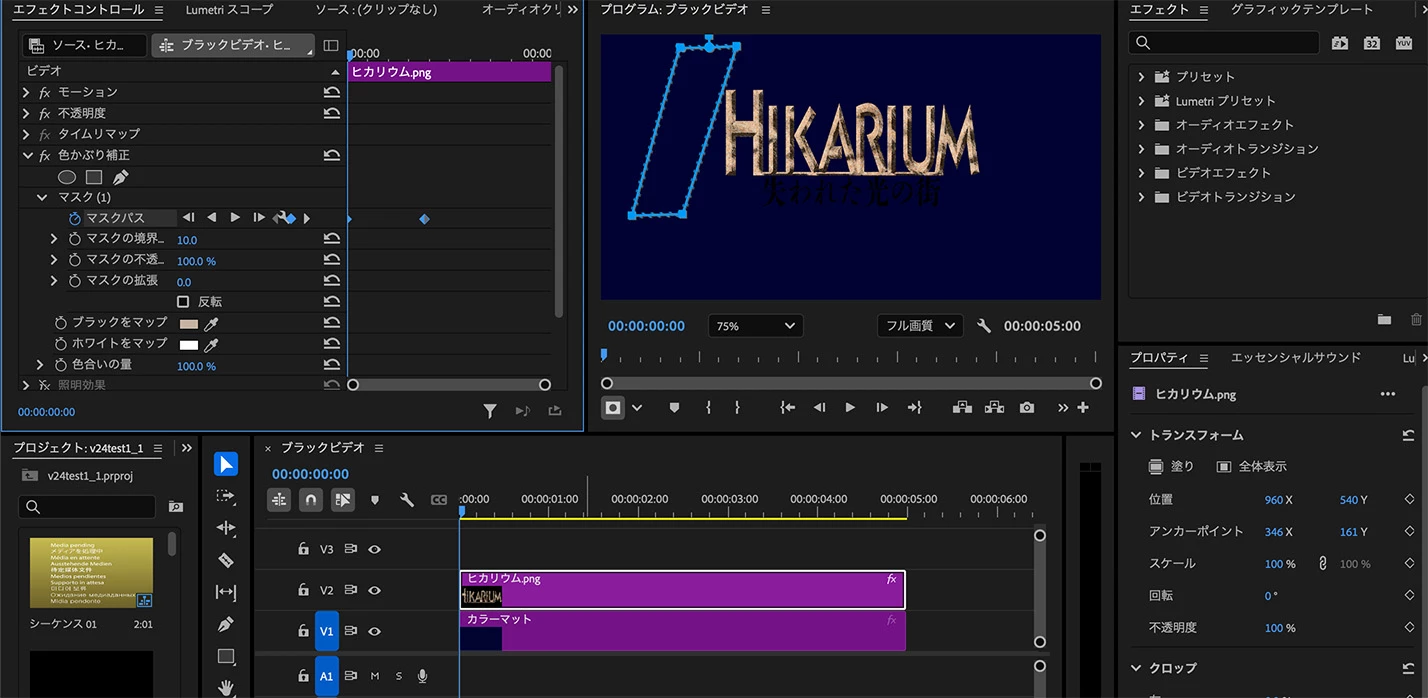Create new custom bin in Effects panel
The width and height of the screenshot is (1428, 698).
click(1384, 320)
